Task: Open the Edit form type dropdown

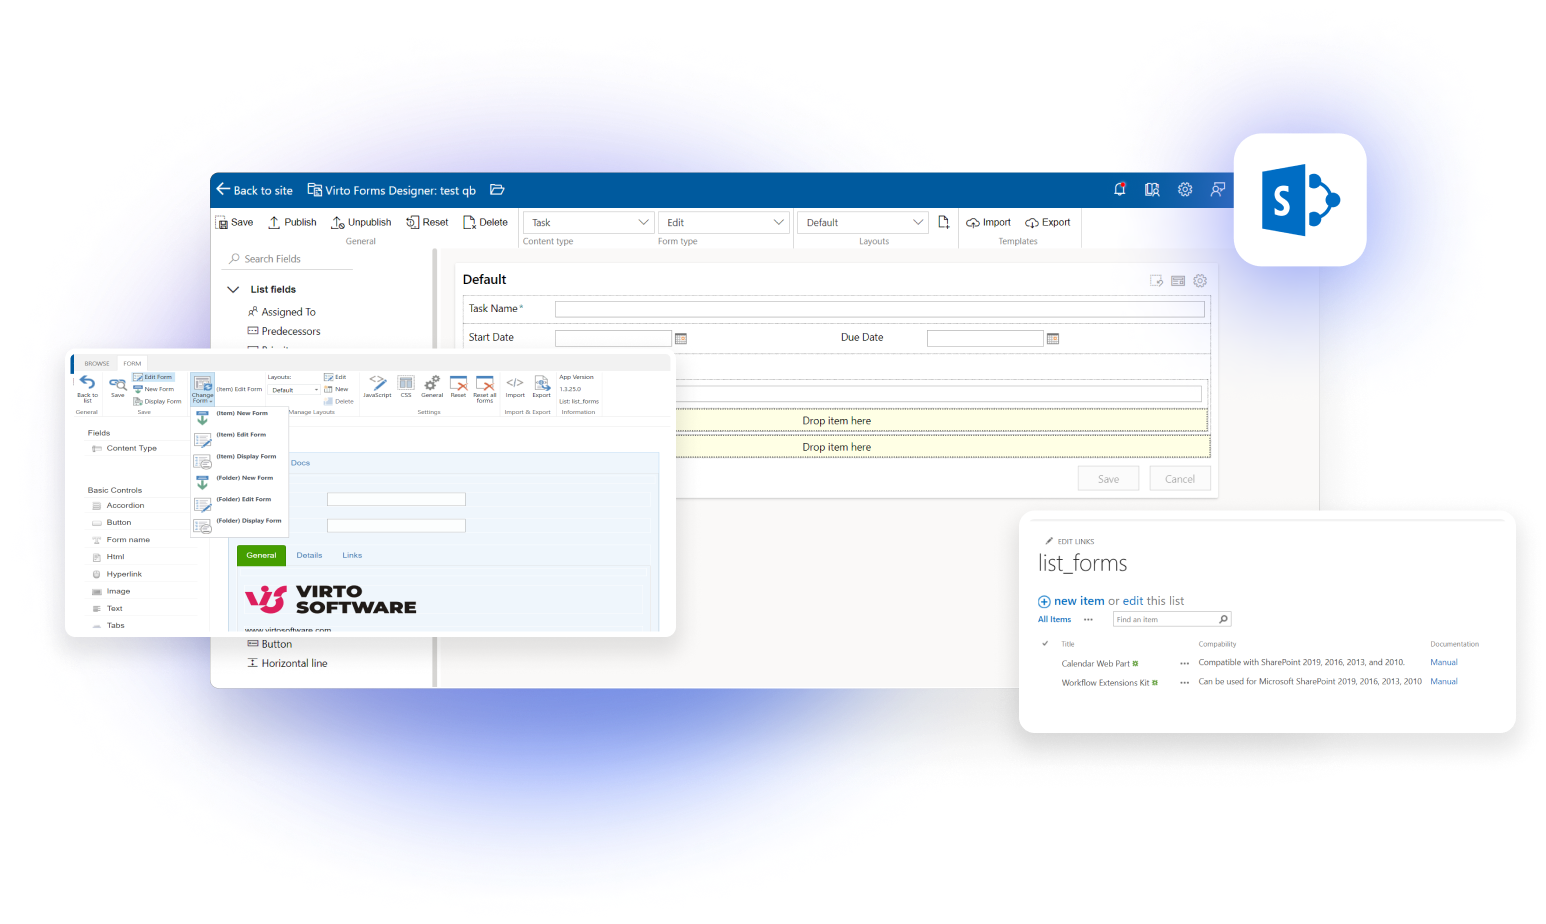Action: click(724, 222)
